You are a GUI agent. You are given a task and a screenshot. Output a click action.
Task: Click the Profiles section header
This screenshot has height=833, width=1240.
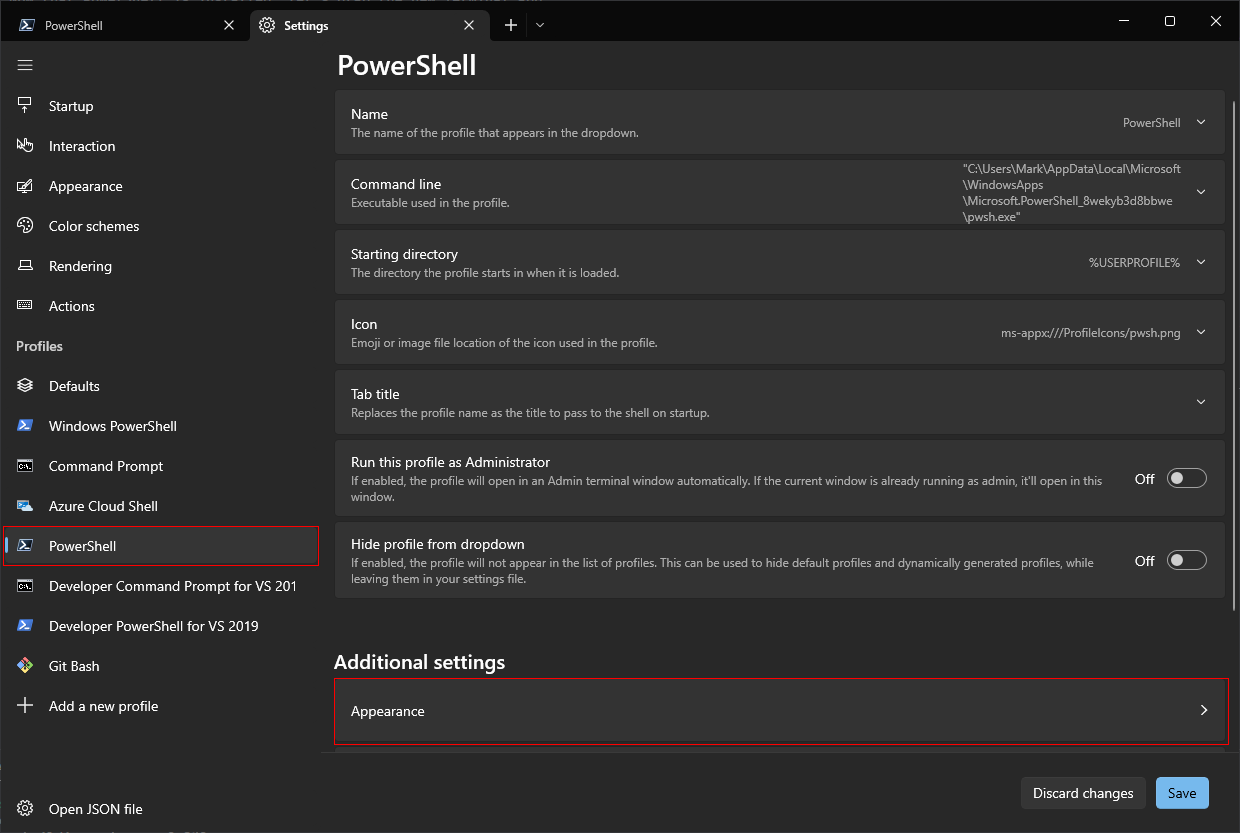tap(39, 346)
